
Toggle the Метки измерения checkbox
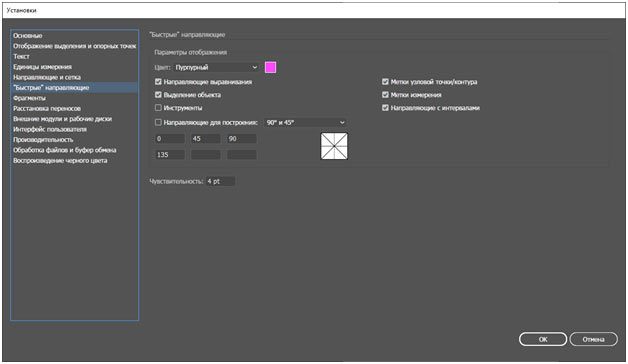385,95
